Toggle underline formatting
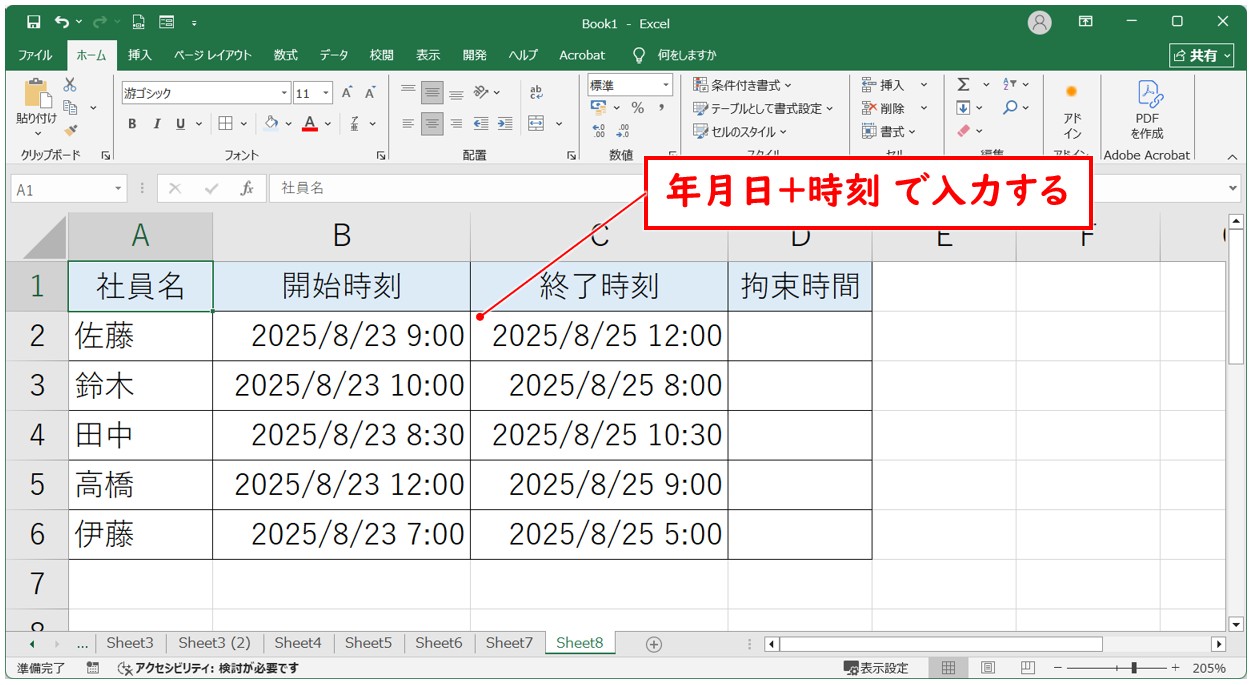 click(x=180, y=124)
